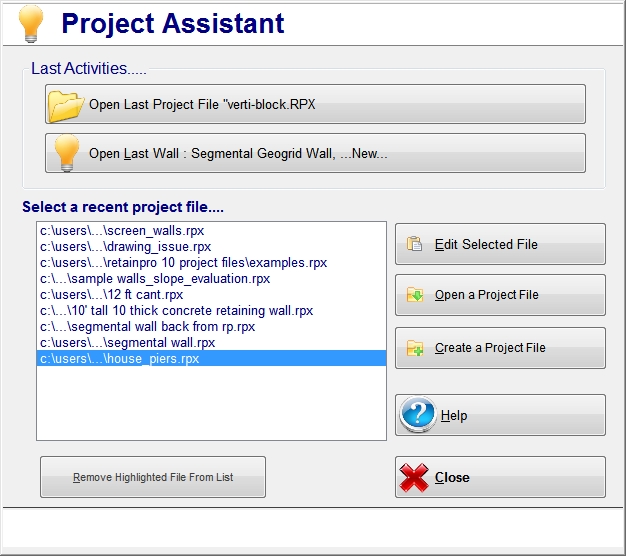Select 10' tall concrete retaining wall file

(176, 311)
